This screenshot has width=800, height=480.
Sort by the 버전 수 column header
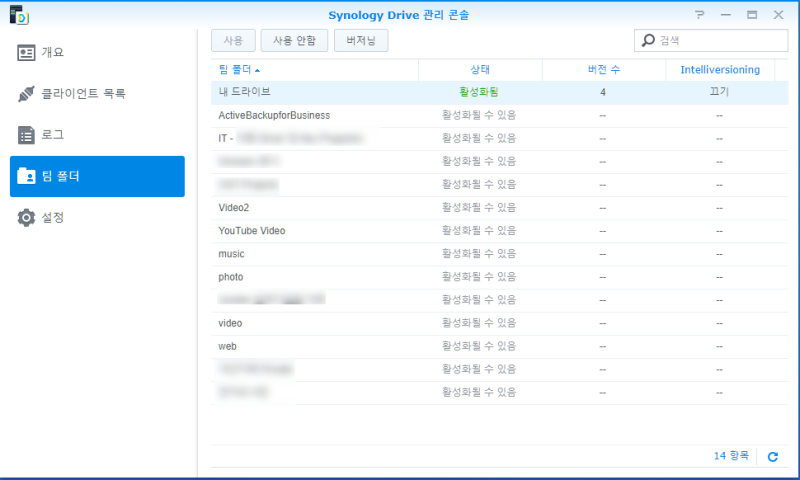604,70
